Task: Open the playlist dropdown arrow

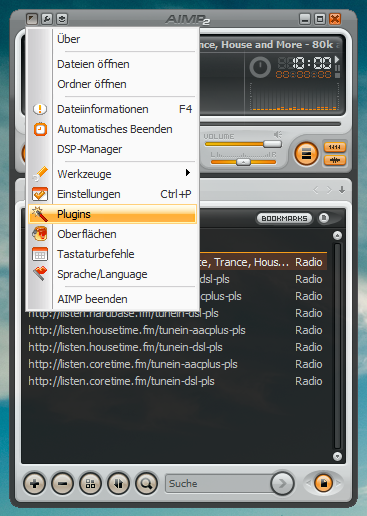Action: (x=342, y=190)
